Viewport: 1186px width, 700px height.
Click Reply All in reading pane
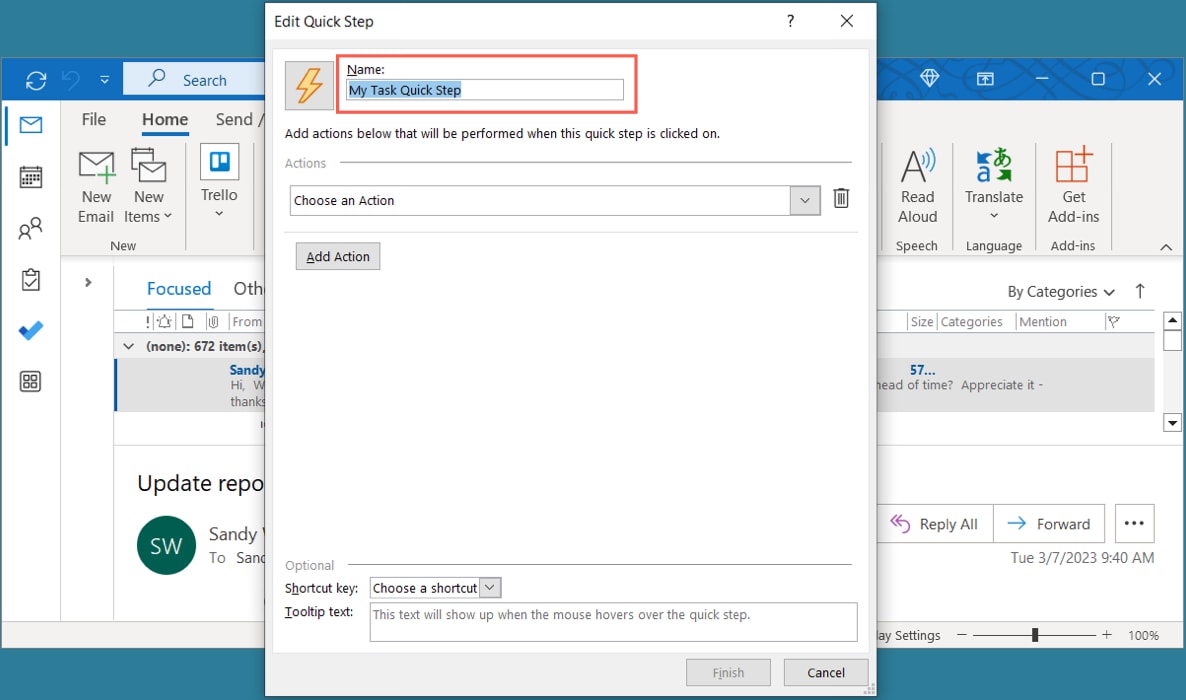(935, 524)
